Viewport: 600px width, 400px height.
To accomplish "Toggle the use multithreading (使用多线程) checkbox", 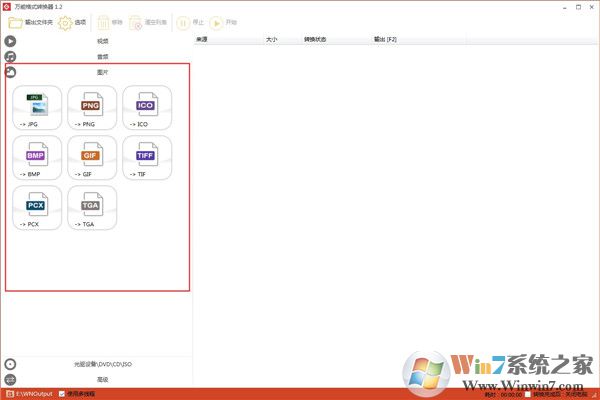I will [62, 394].
